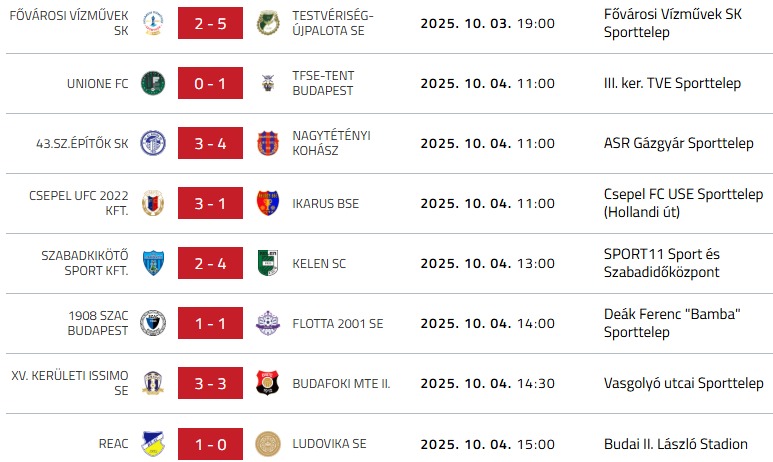Click the Flotta 2001 SE team logo

[x=267, y=323]
